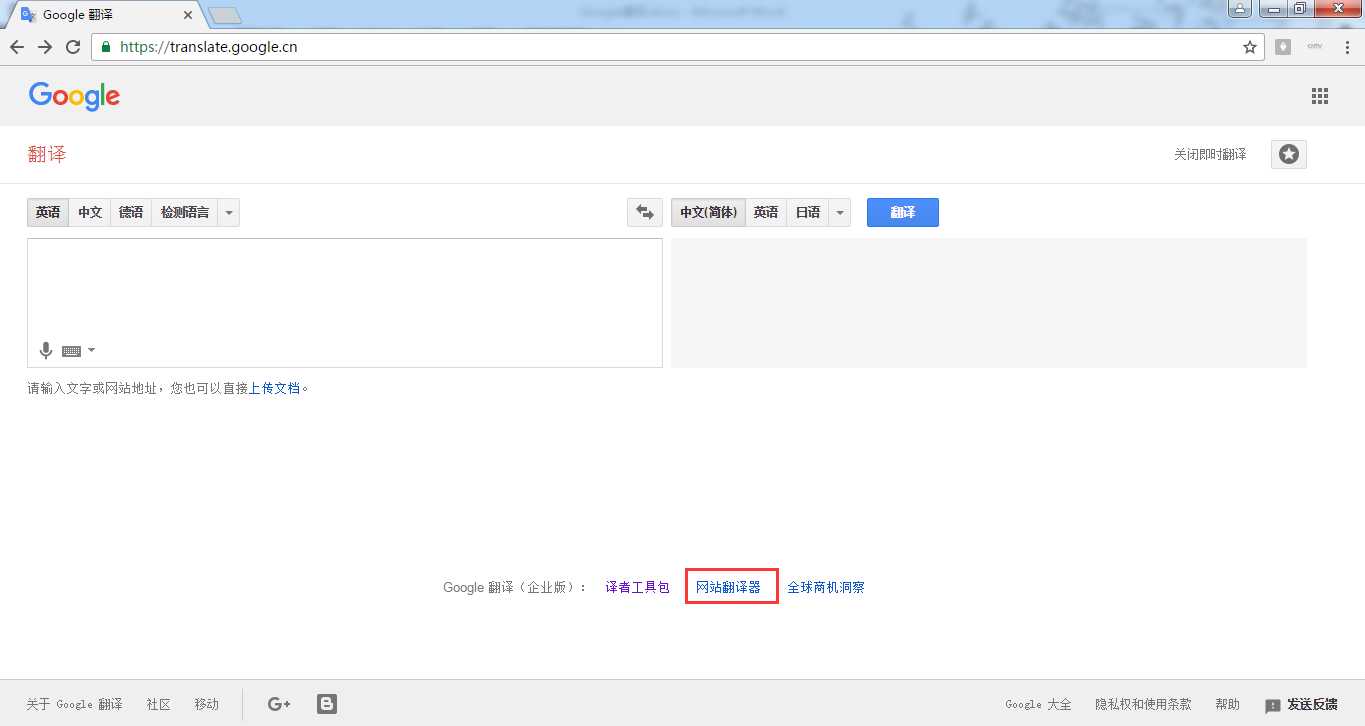Viewport: 1365px width, 726px height.
Task: Swap languages with the arrows icon
Action: pos(645,212)
